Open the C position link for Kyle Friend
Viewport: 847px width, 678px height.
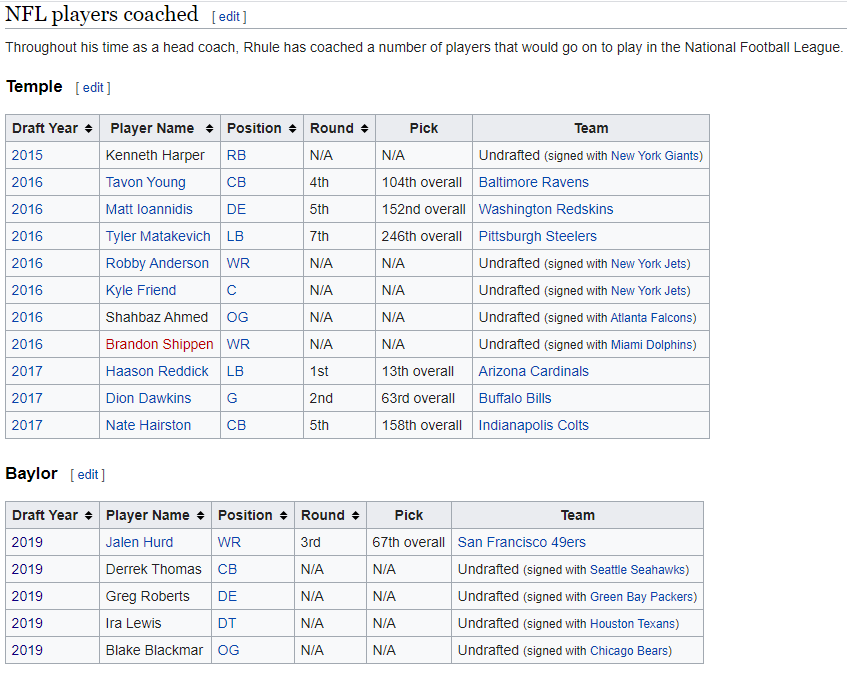[x=231, y=291]
